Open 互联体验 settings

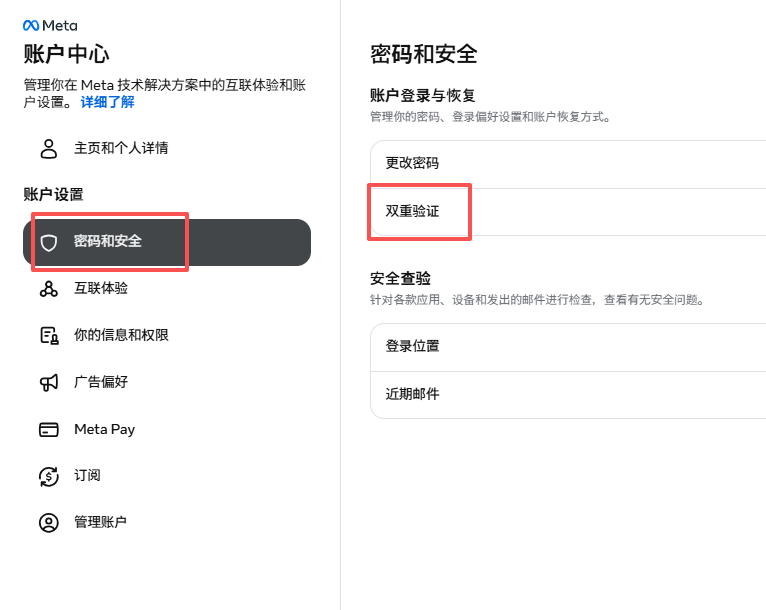167,289
